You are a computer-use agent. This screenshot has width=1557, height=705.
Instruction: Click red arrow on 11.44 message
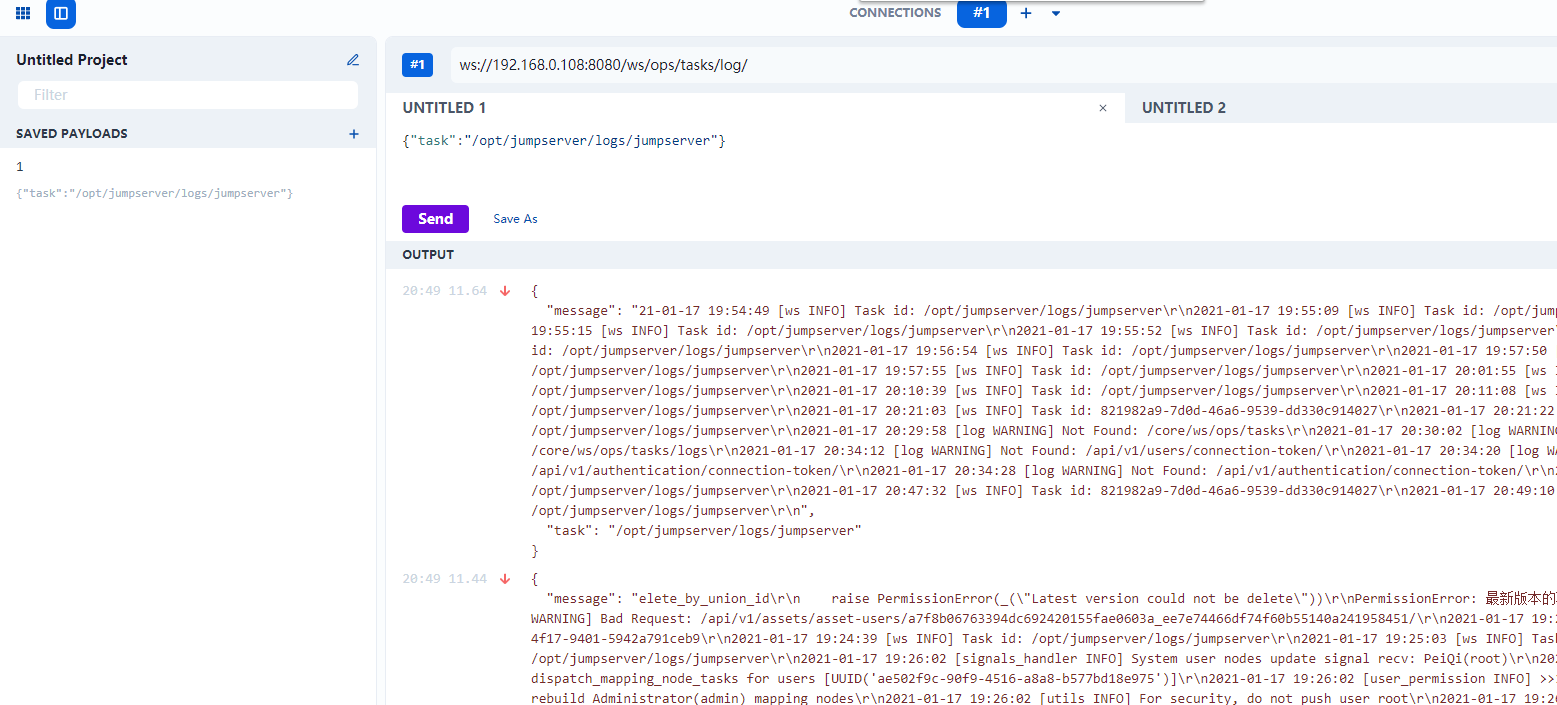pyautogui.click(x=505, y=579)
